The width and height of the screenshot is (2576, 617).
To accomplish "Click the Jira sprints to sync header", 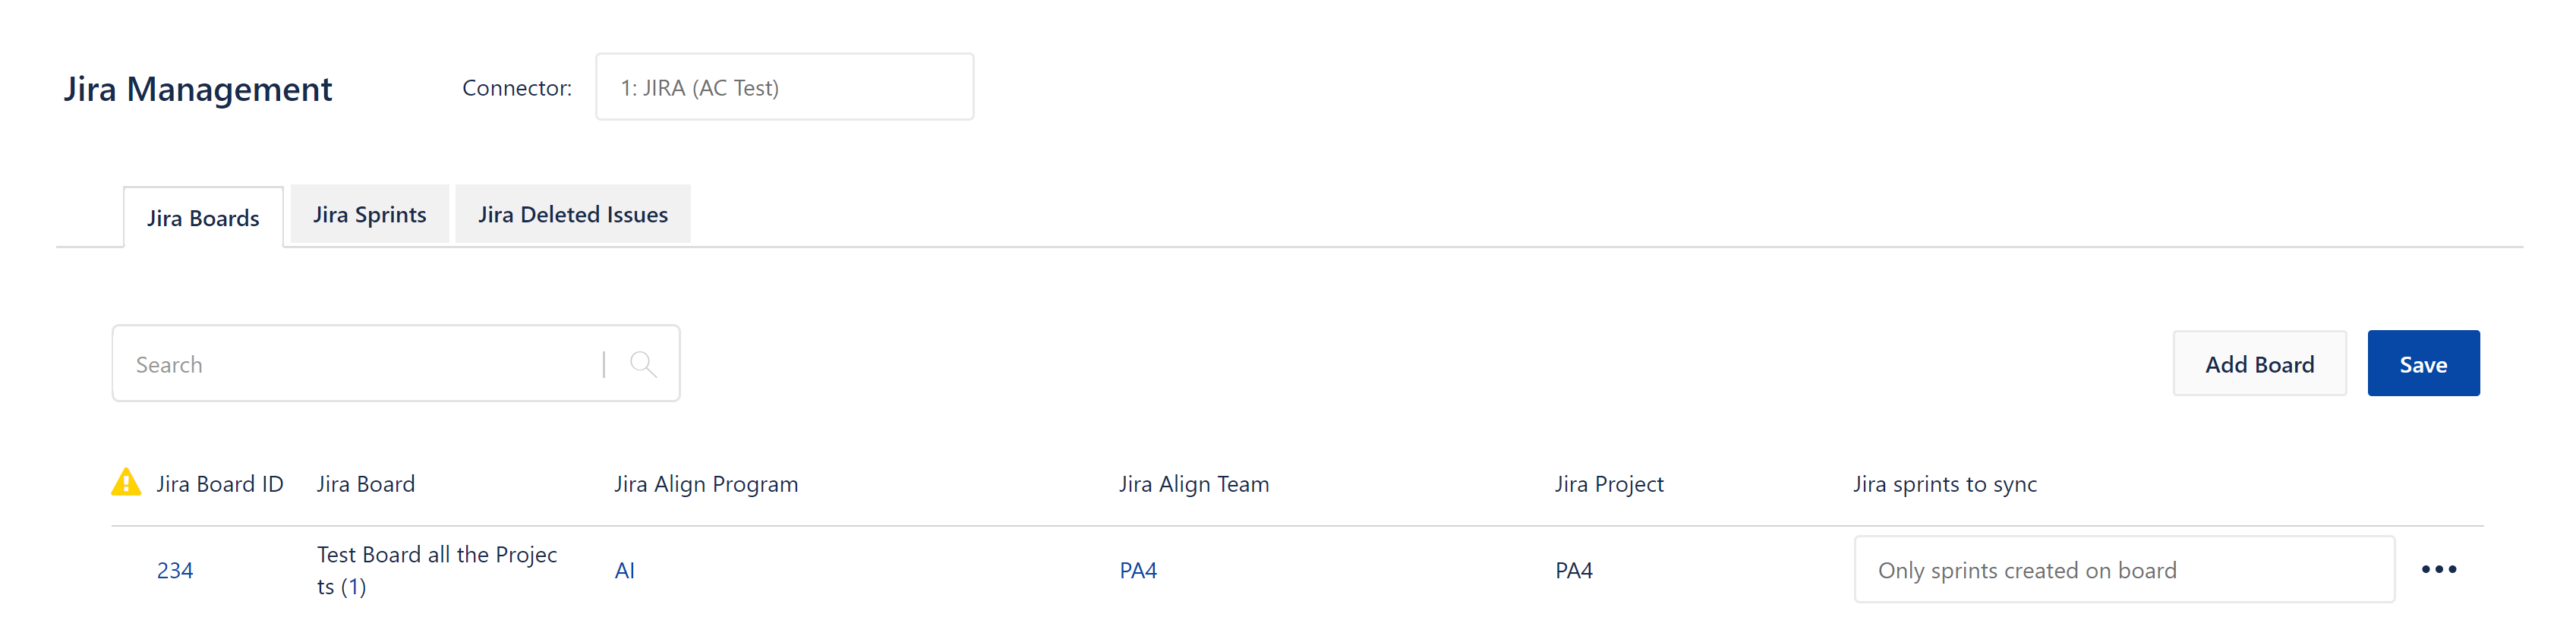I will point(1944,483).
